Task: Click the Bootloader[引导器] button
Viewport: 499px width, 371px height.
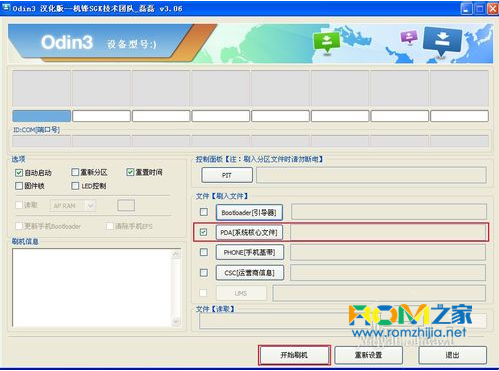Action: [249, 212]
